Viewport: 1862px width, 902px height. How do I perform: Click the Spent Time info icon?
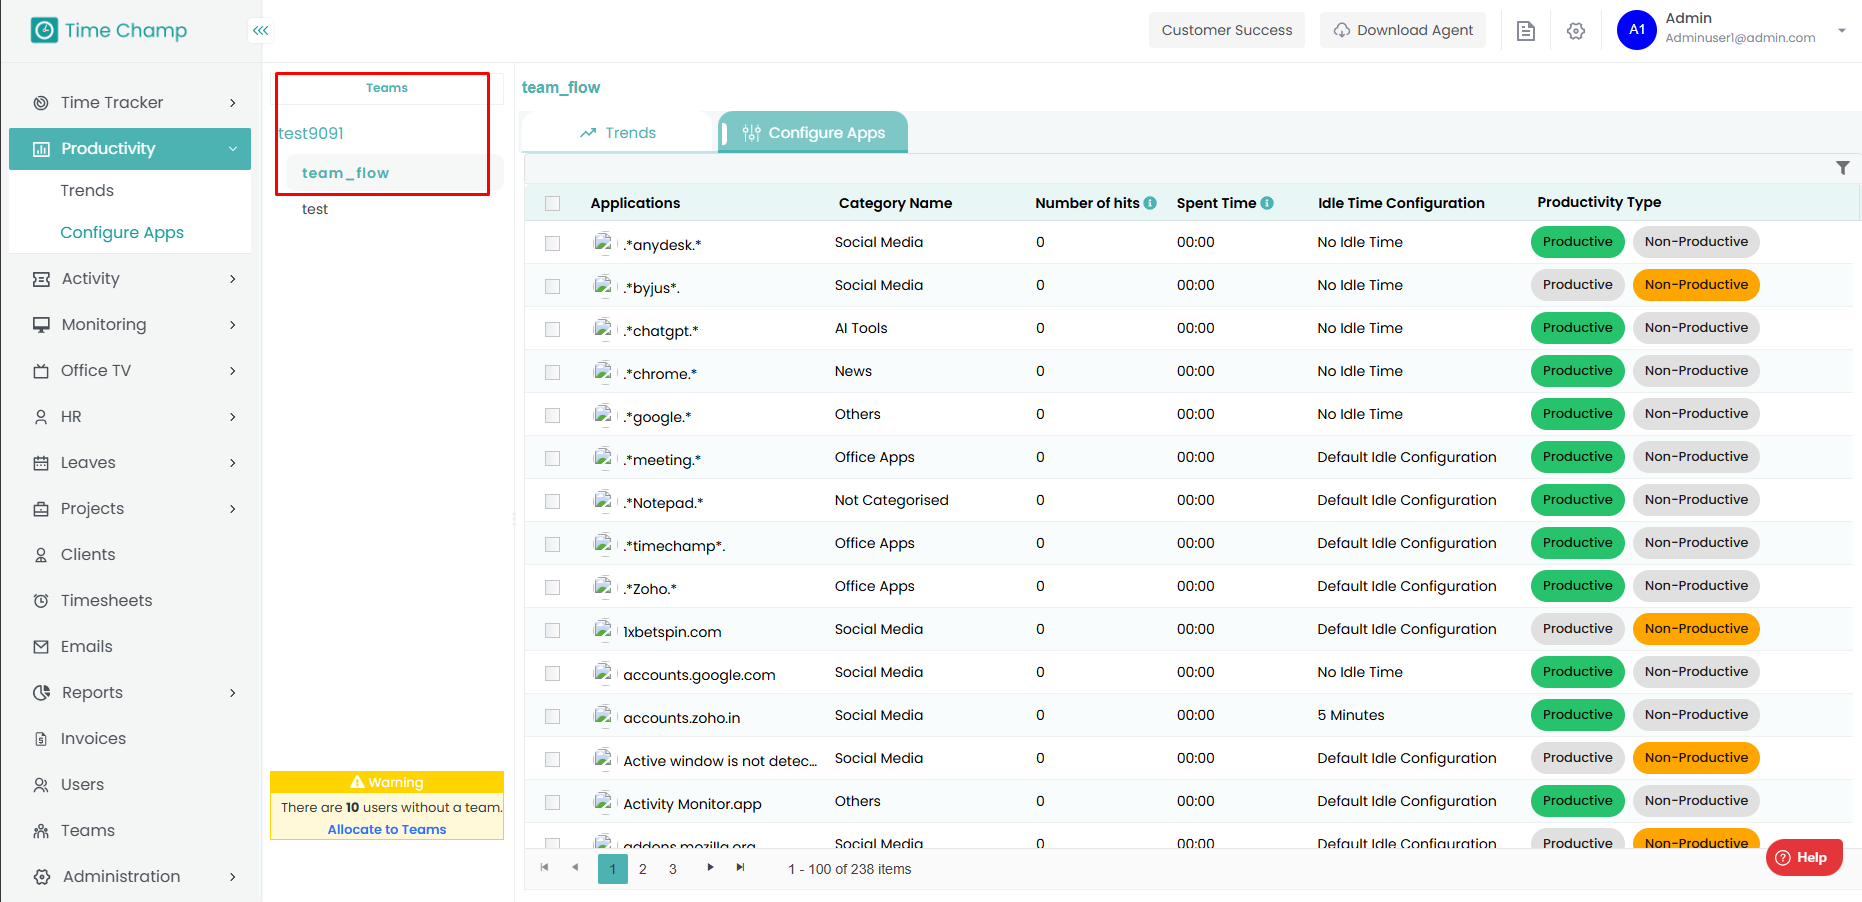(x=1267, y=203)
